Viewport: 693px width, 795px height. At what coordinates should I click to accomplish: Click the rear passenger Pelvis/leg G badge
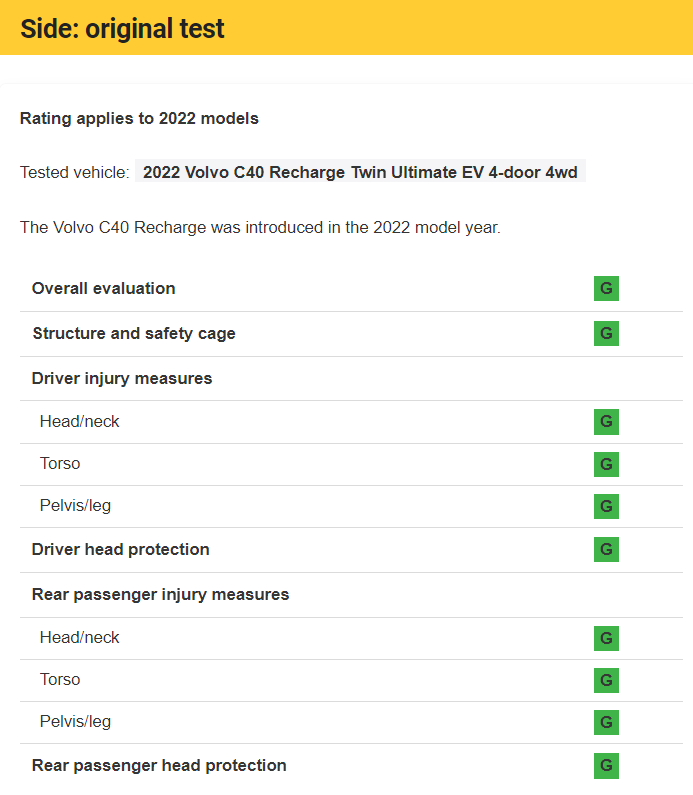click(x=606, y=722)
